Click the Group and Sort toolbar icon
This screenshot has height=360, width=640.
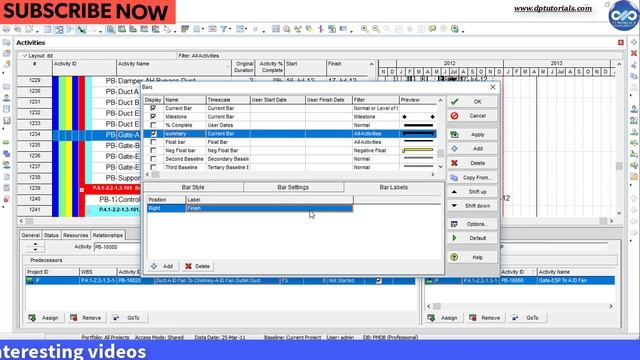click(241, 29)
